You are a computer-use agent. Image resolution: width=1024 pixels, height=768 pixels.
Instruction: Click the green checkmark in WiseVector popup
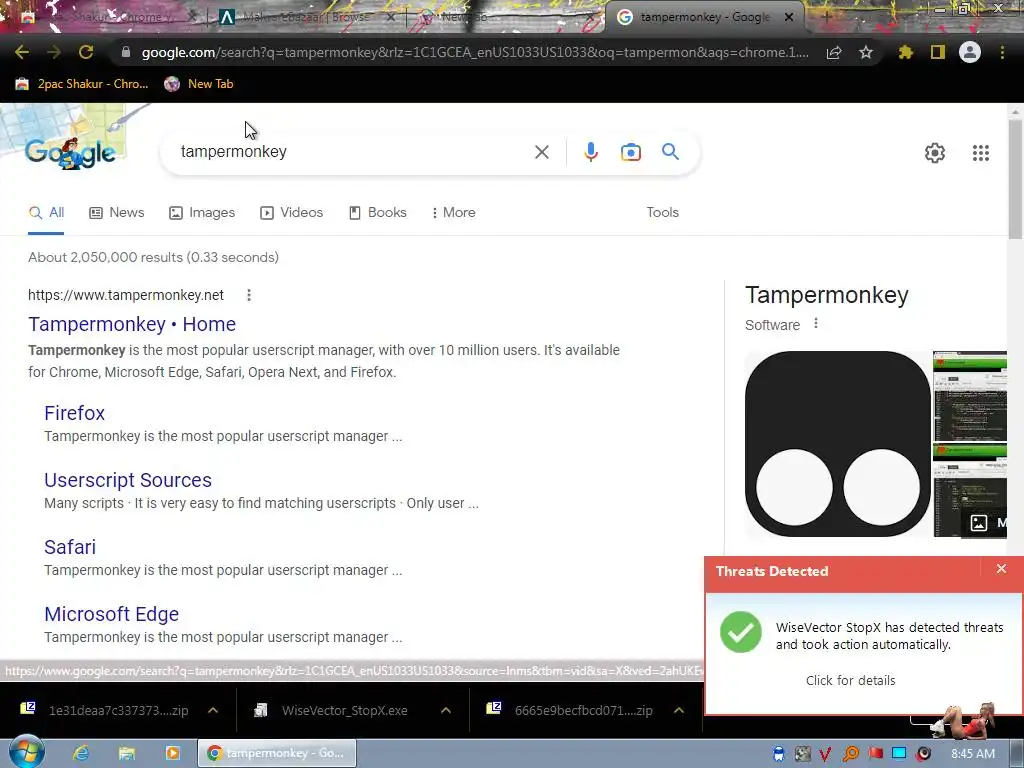pyautogui.click(x=741, y=632)
